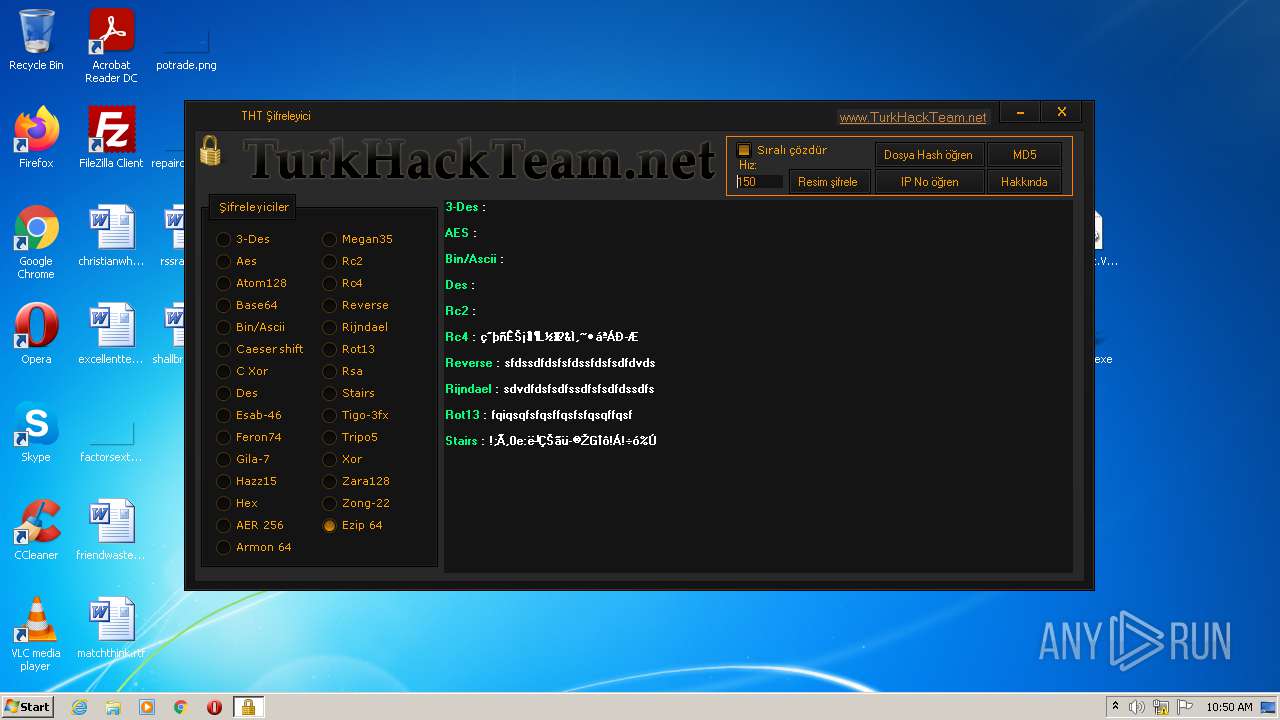Select Hazz15 encoder radio option
The image size is (1280, 720).
223,481
